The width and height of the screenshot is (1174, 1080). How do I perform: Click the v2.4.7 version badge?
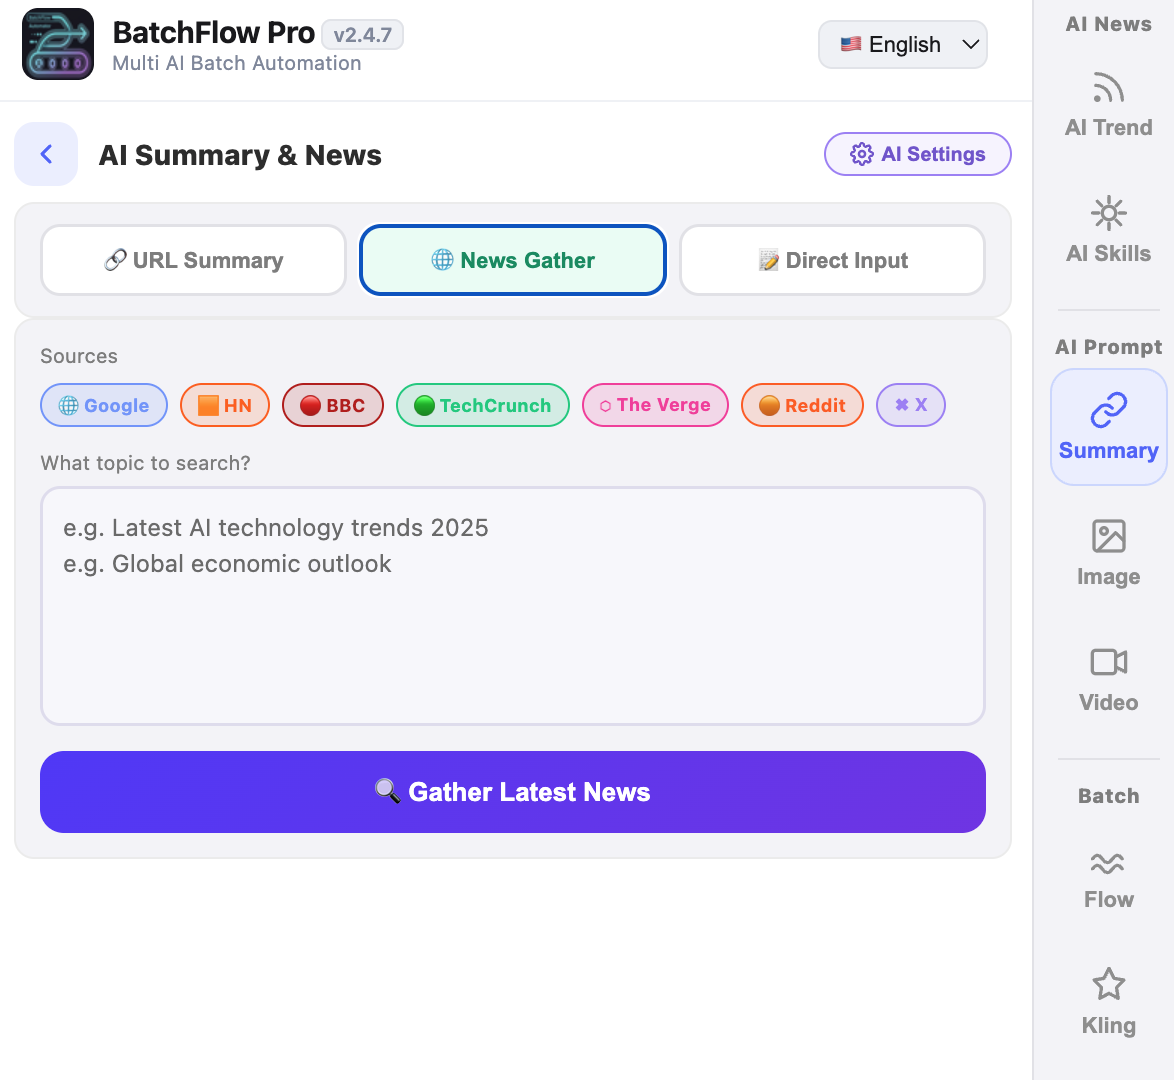point(362,35)
